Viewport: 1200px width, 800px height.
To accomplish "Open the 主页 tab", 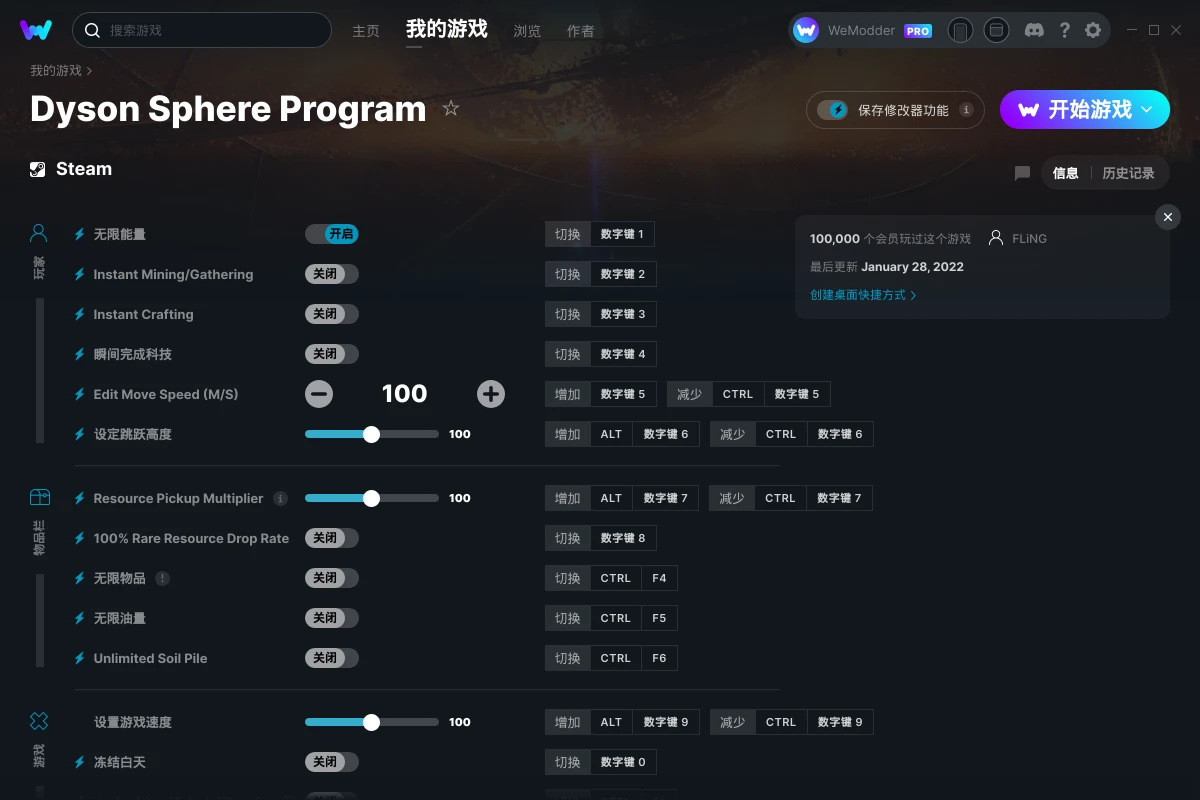I will 366,31.
